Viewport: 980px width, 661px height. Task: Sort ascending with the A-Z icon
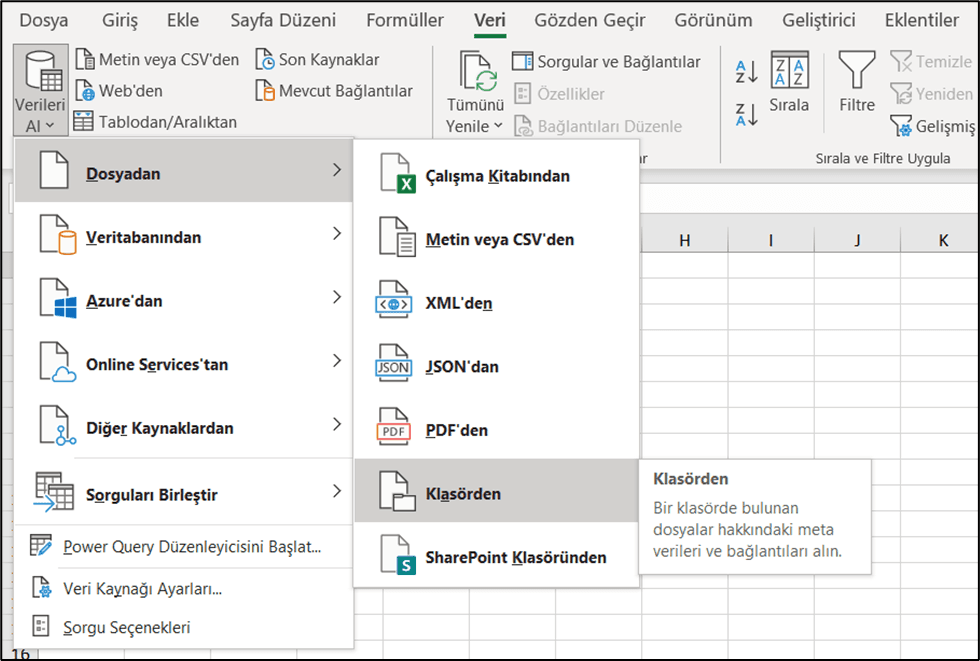(747, 72)
